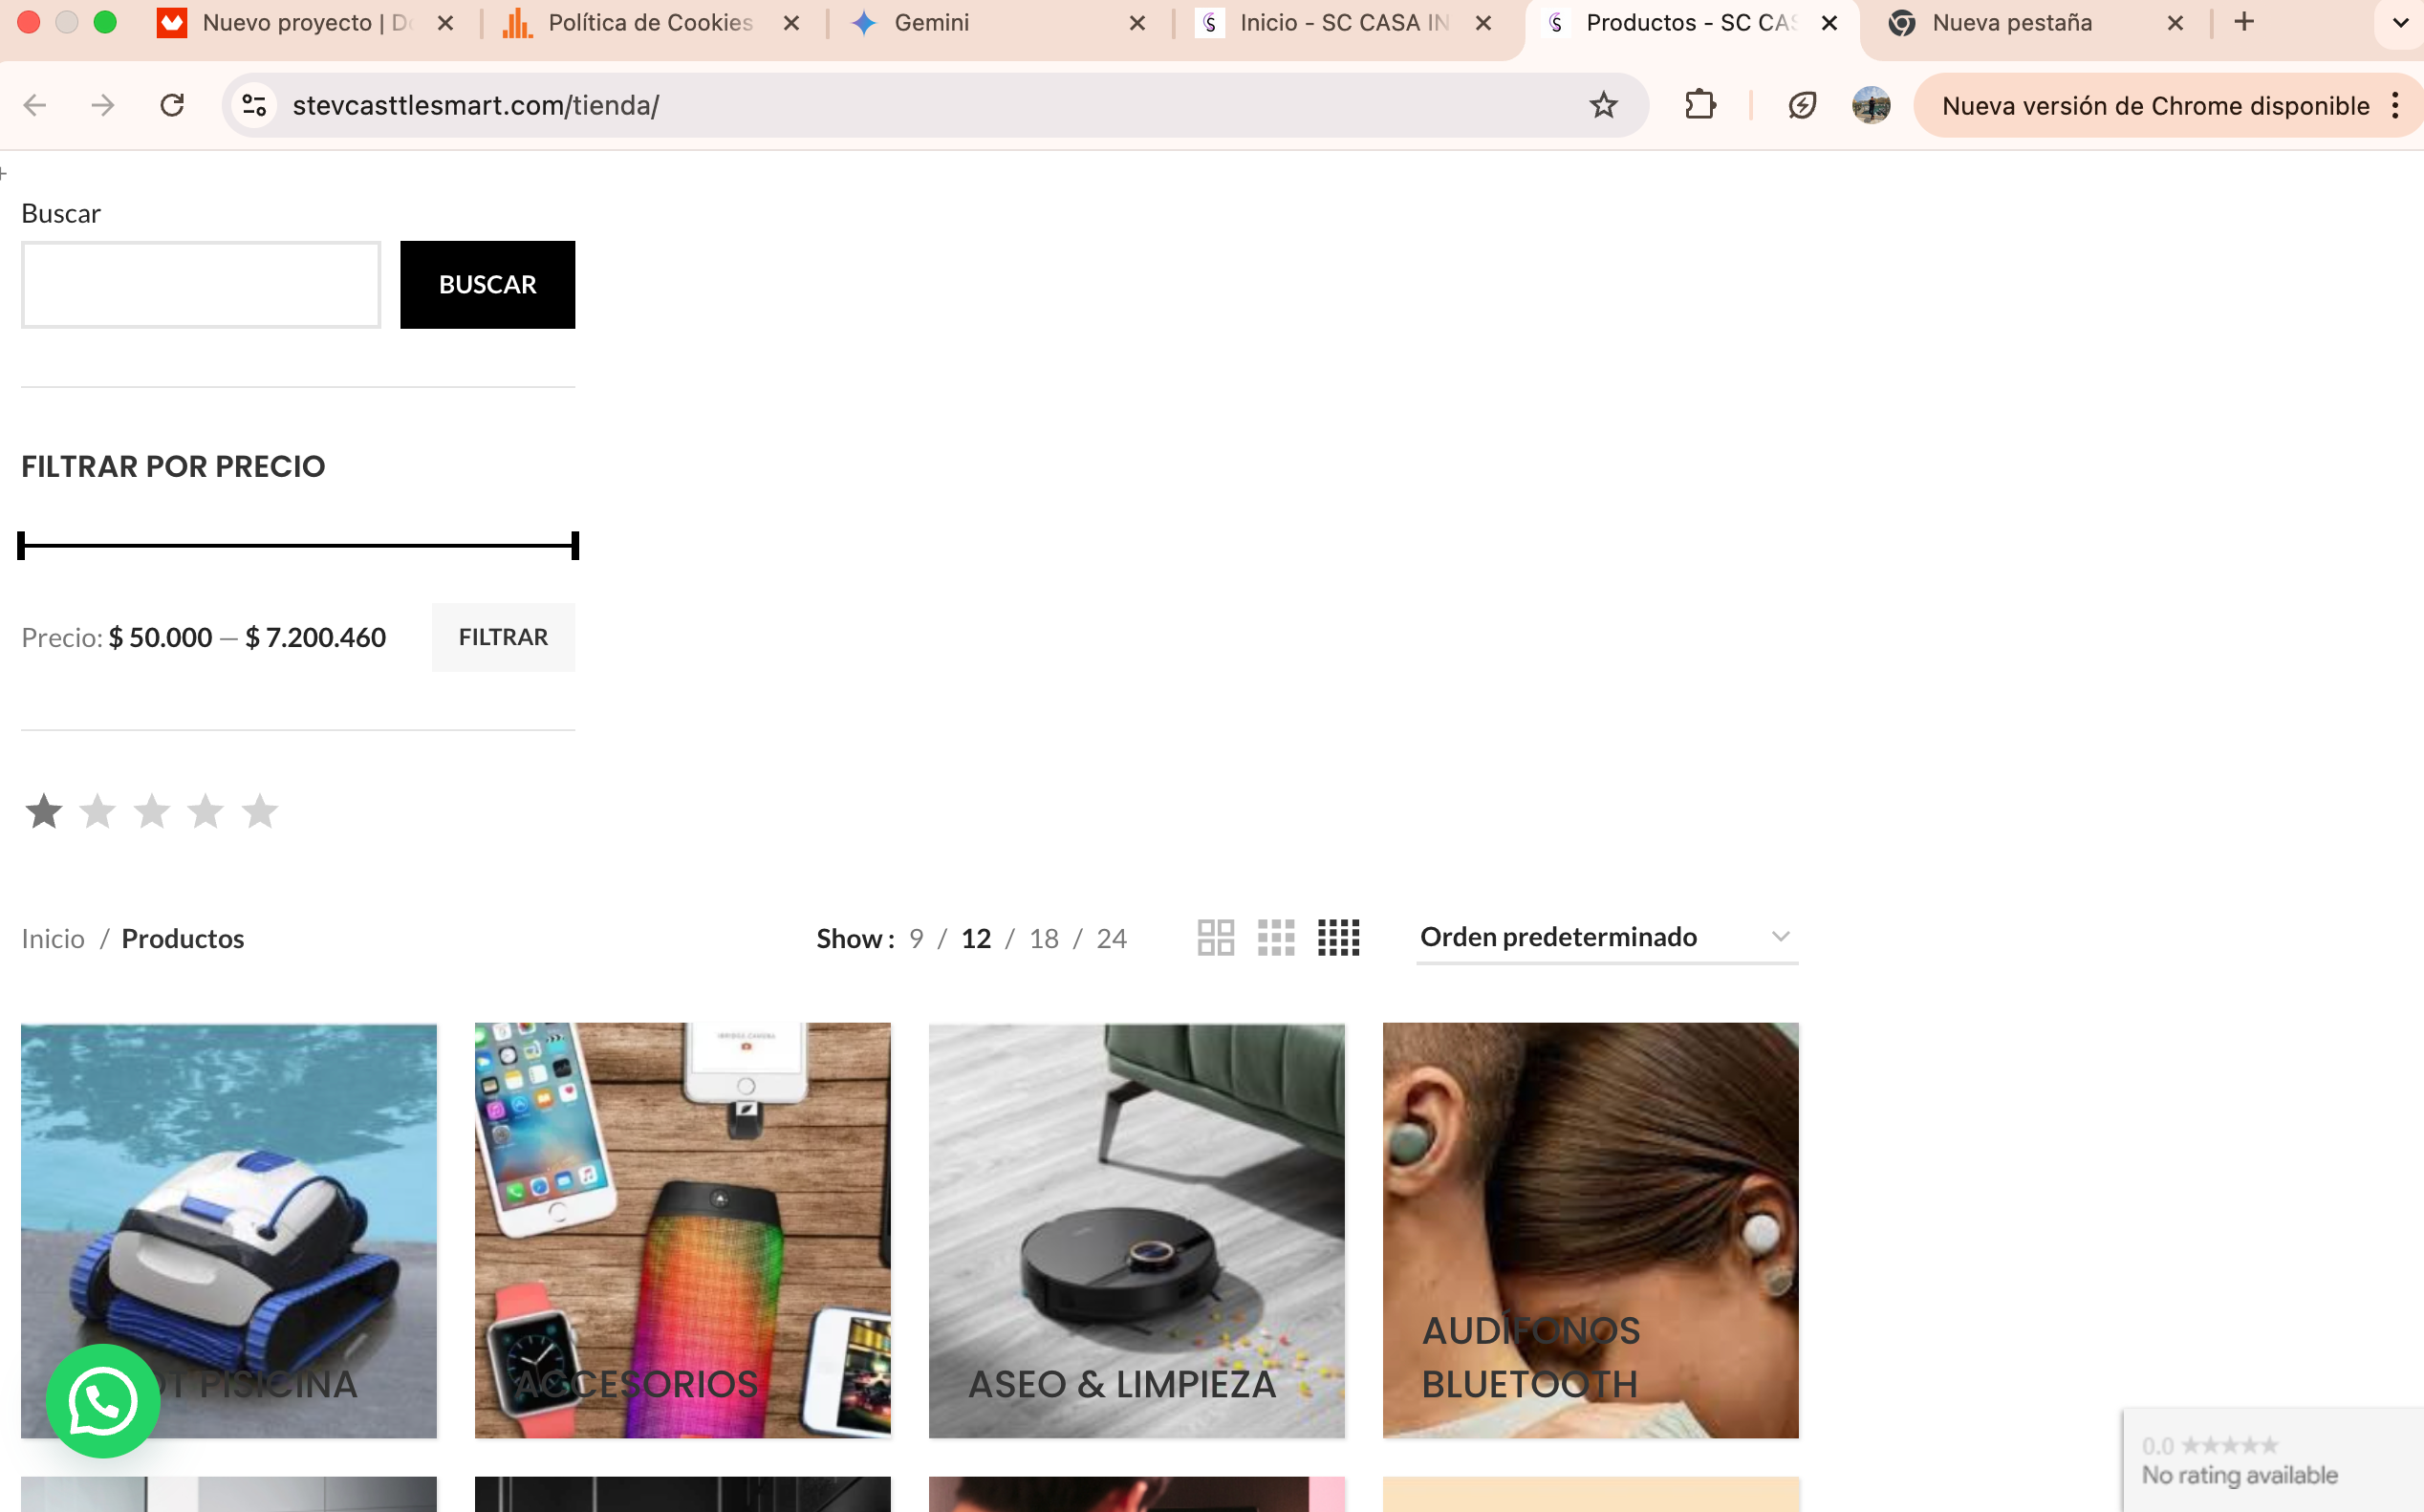The width and height of the screenshot is (2424, 1512).
Task: Open Chrome three-dot menu
Action: point(2395,105)
